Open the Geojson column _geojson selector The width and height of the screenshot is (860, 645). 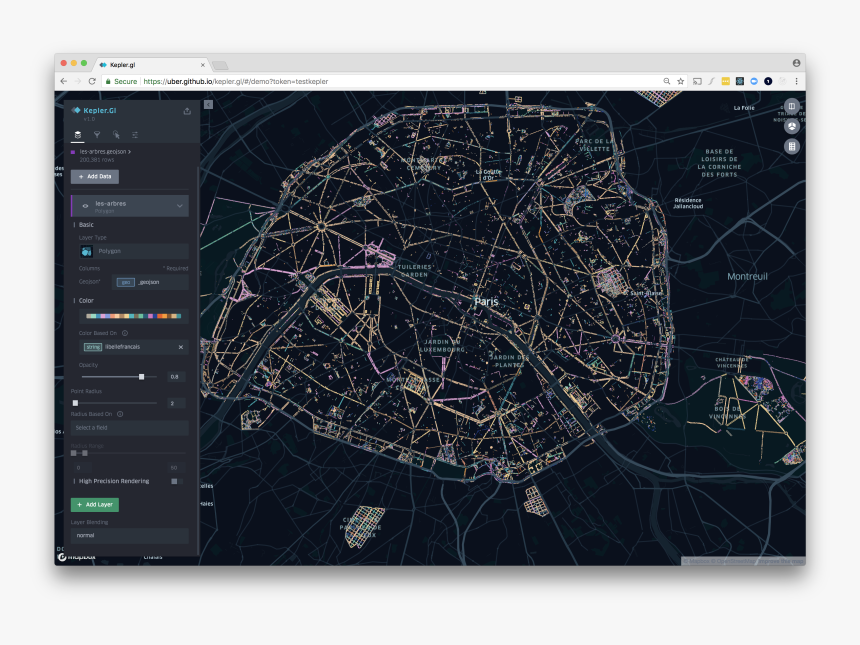(150, 282)
